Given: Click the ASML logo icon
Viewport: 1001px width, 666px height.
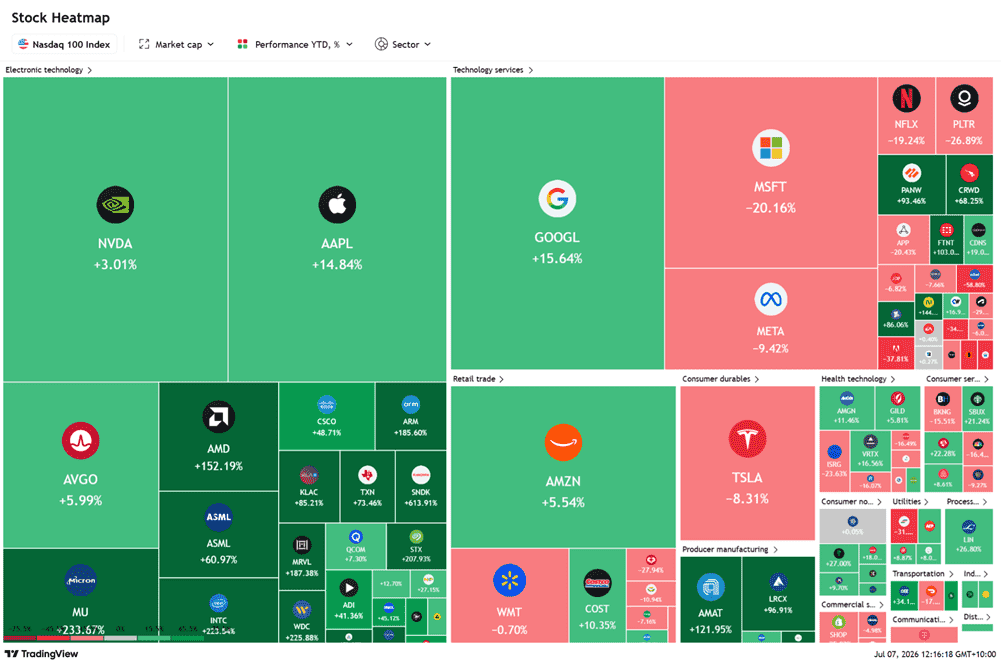Looking at the screenshot, I should tap(218, 517).
